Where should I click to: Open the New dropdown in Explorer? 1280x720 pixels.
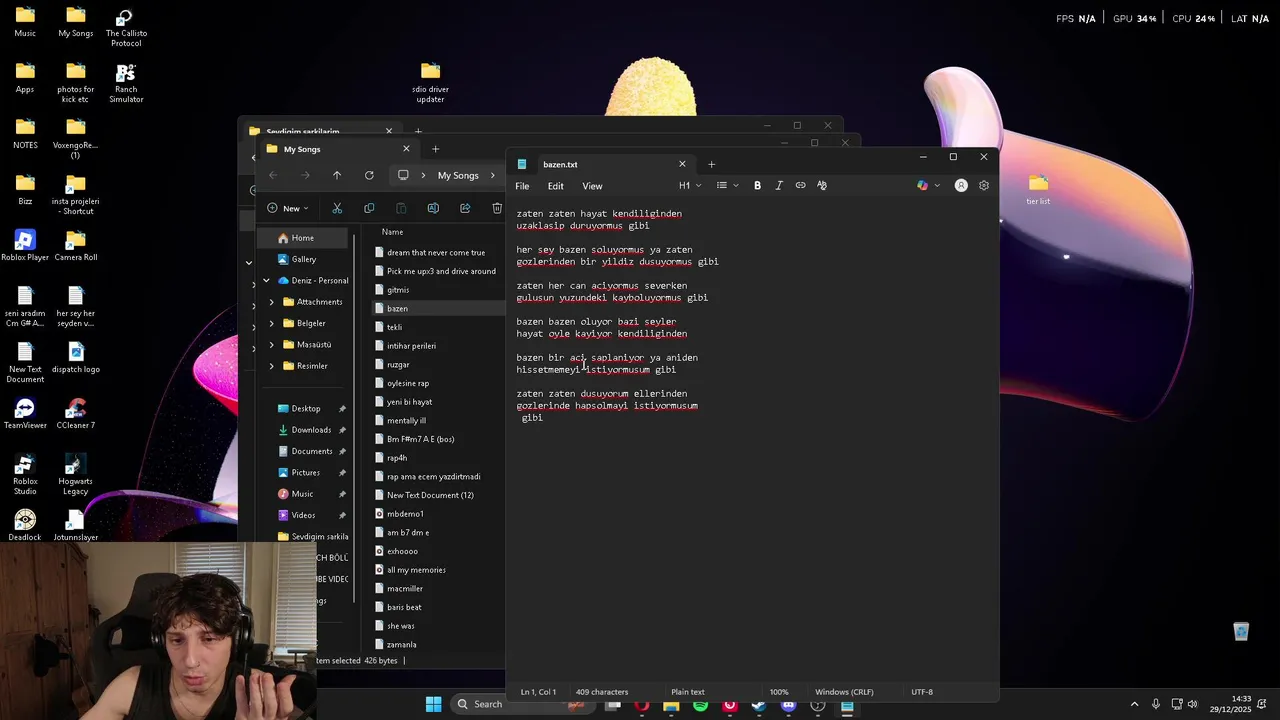(288, 208)
